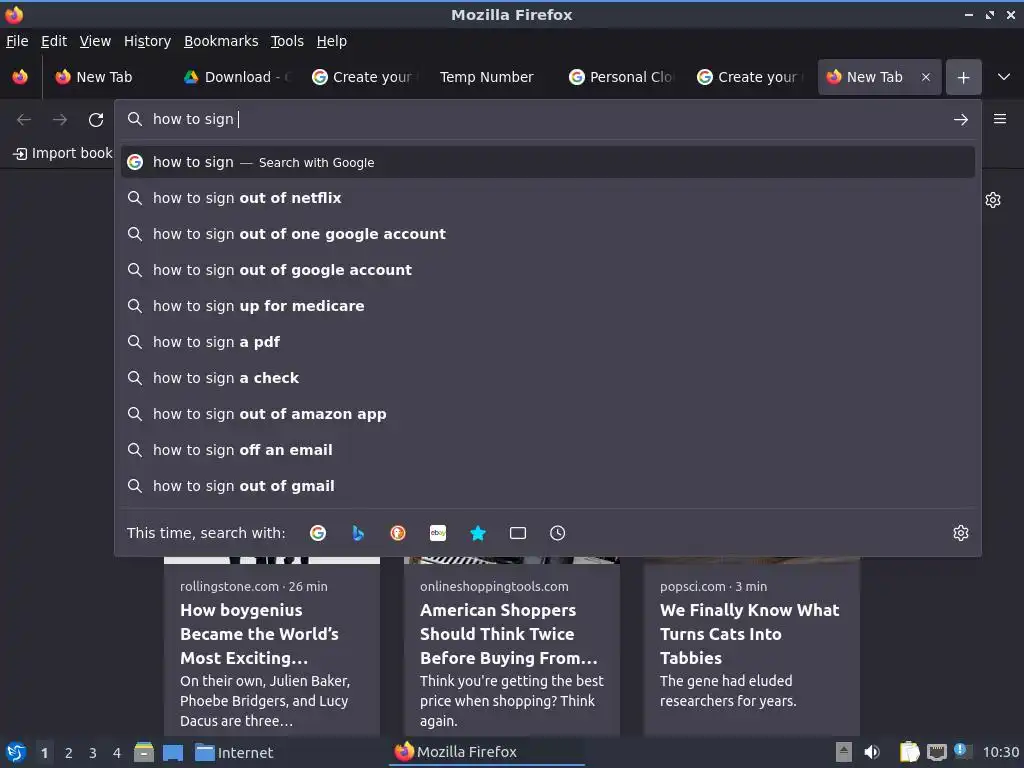Click Mozilla Firefox taskbar window button

487,752
